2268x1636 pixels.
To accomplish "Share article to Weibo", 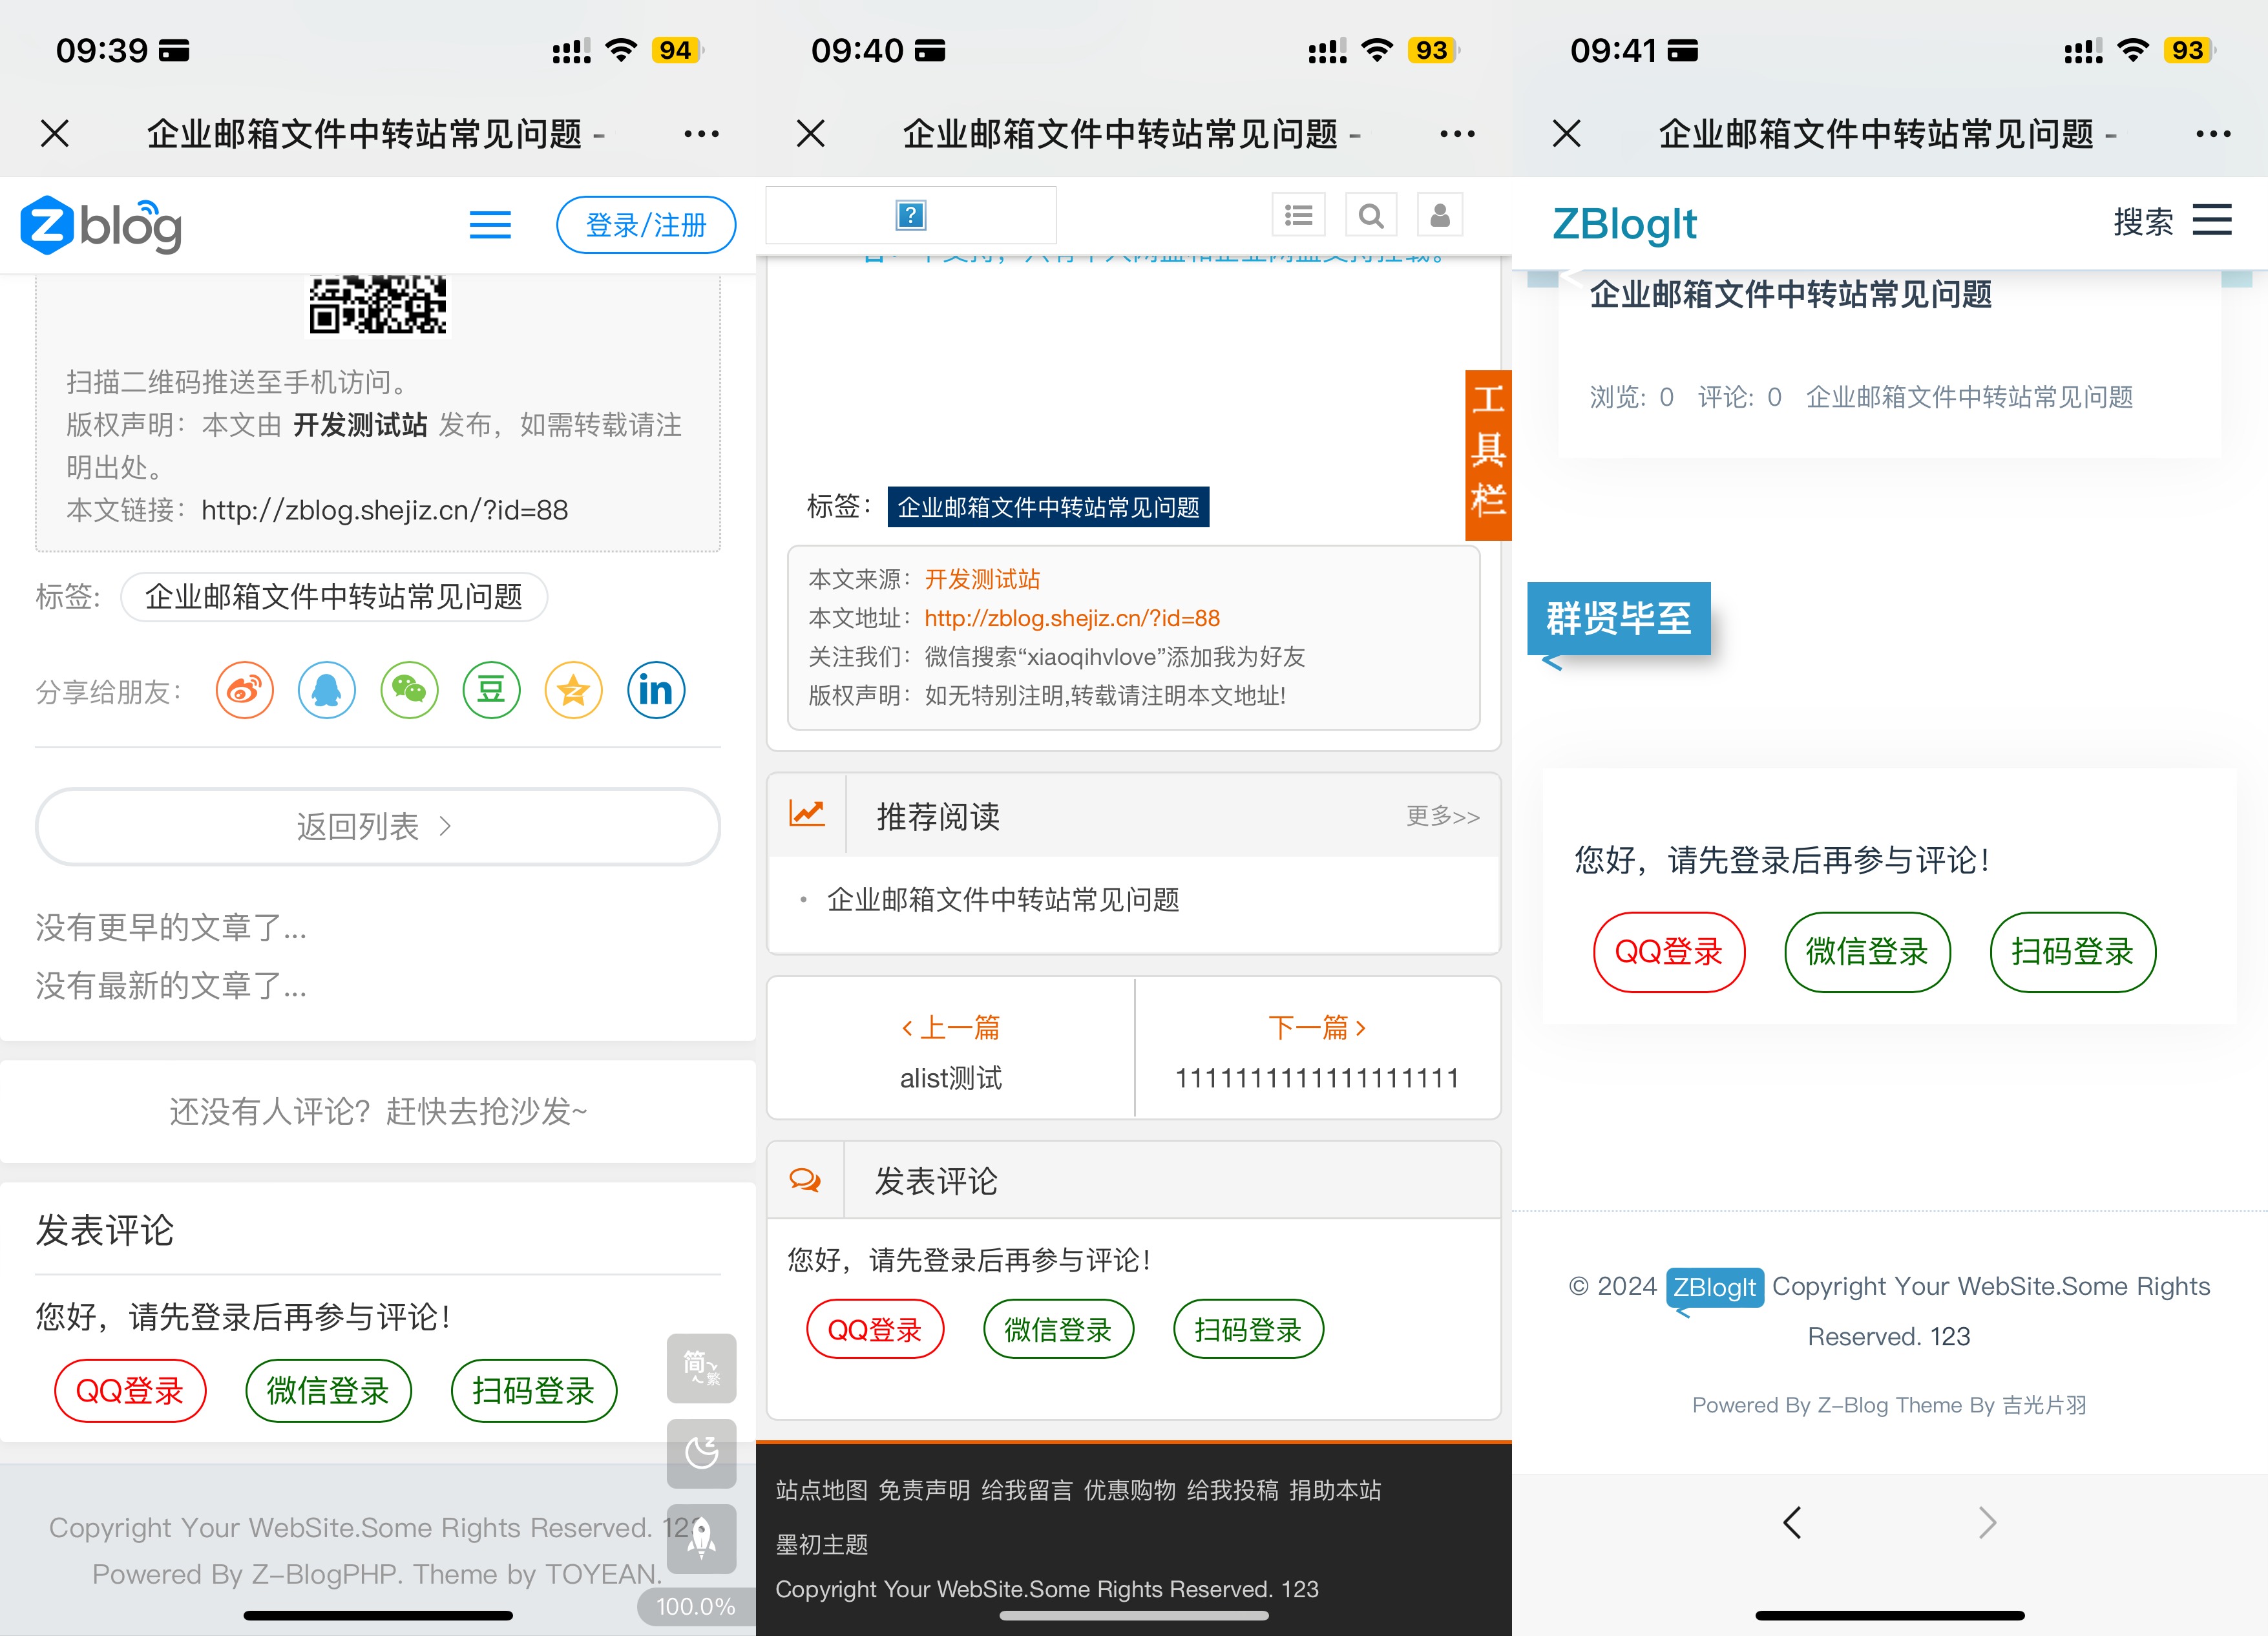I will click(x=244, y=690).
